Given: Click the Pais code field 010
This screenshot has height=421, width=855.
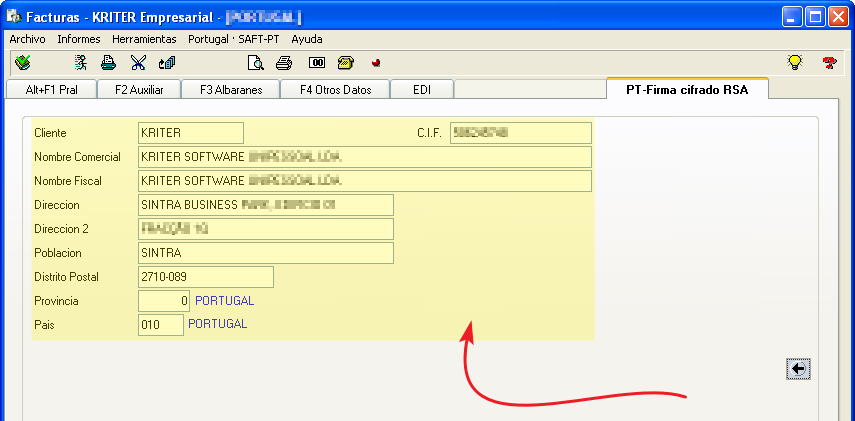Looking at the screenshot, I should point(161,325).
